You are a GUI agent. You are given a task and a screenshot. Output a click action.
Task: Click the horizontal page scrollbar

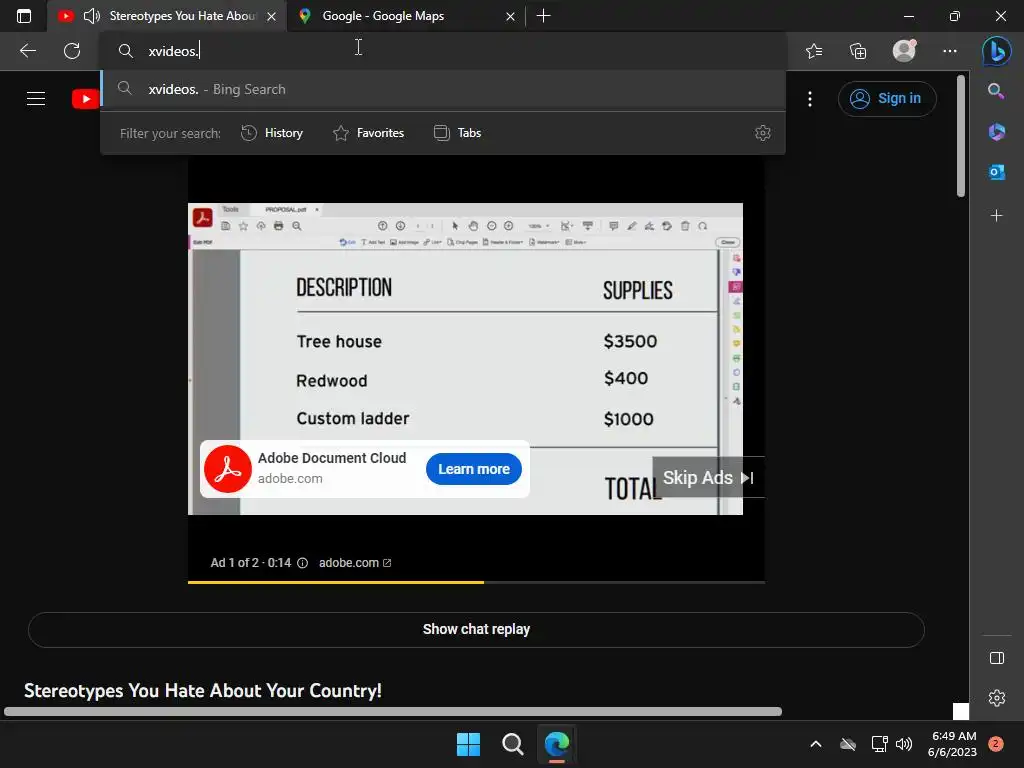click(392, 711)
